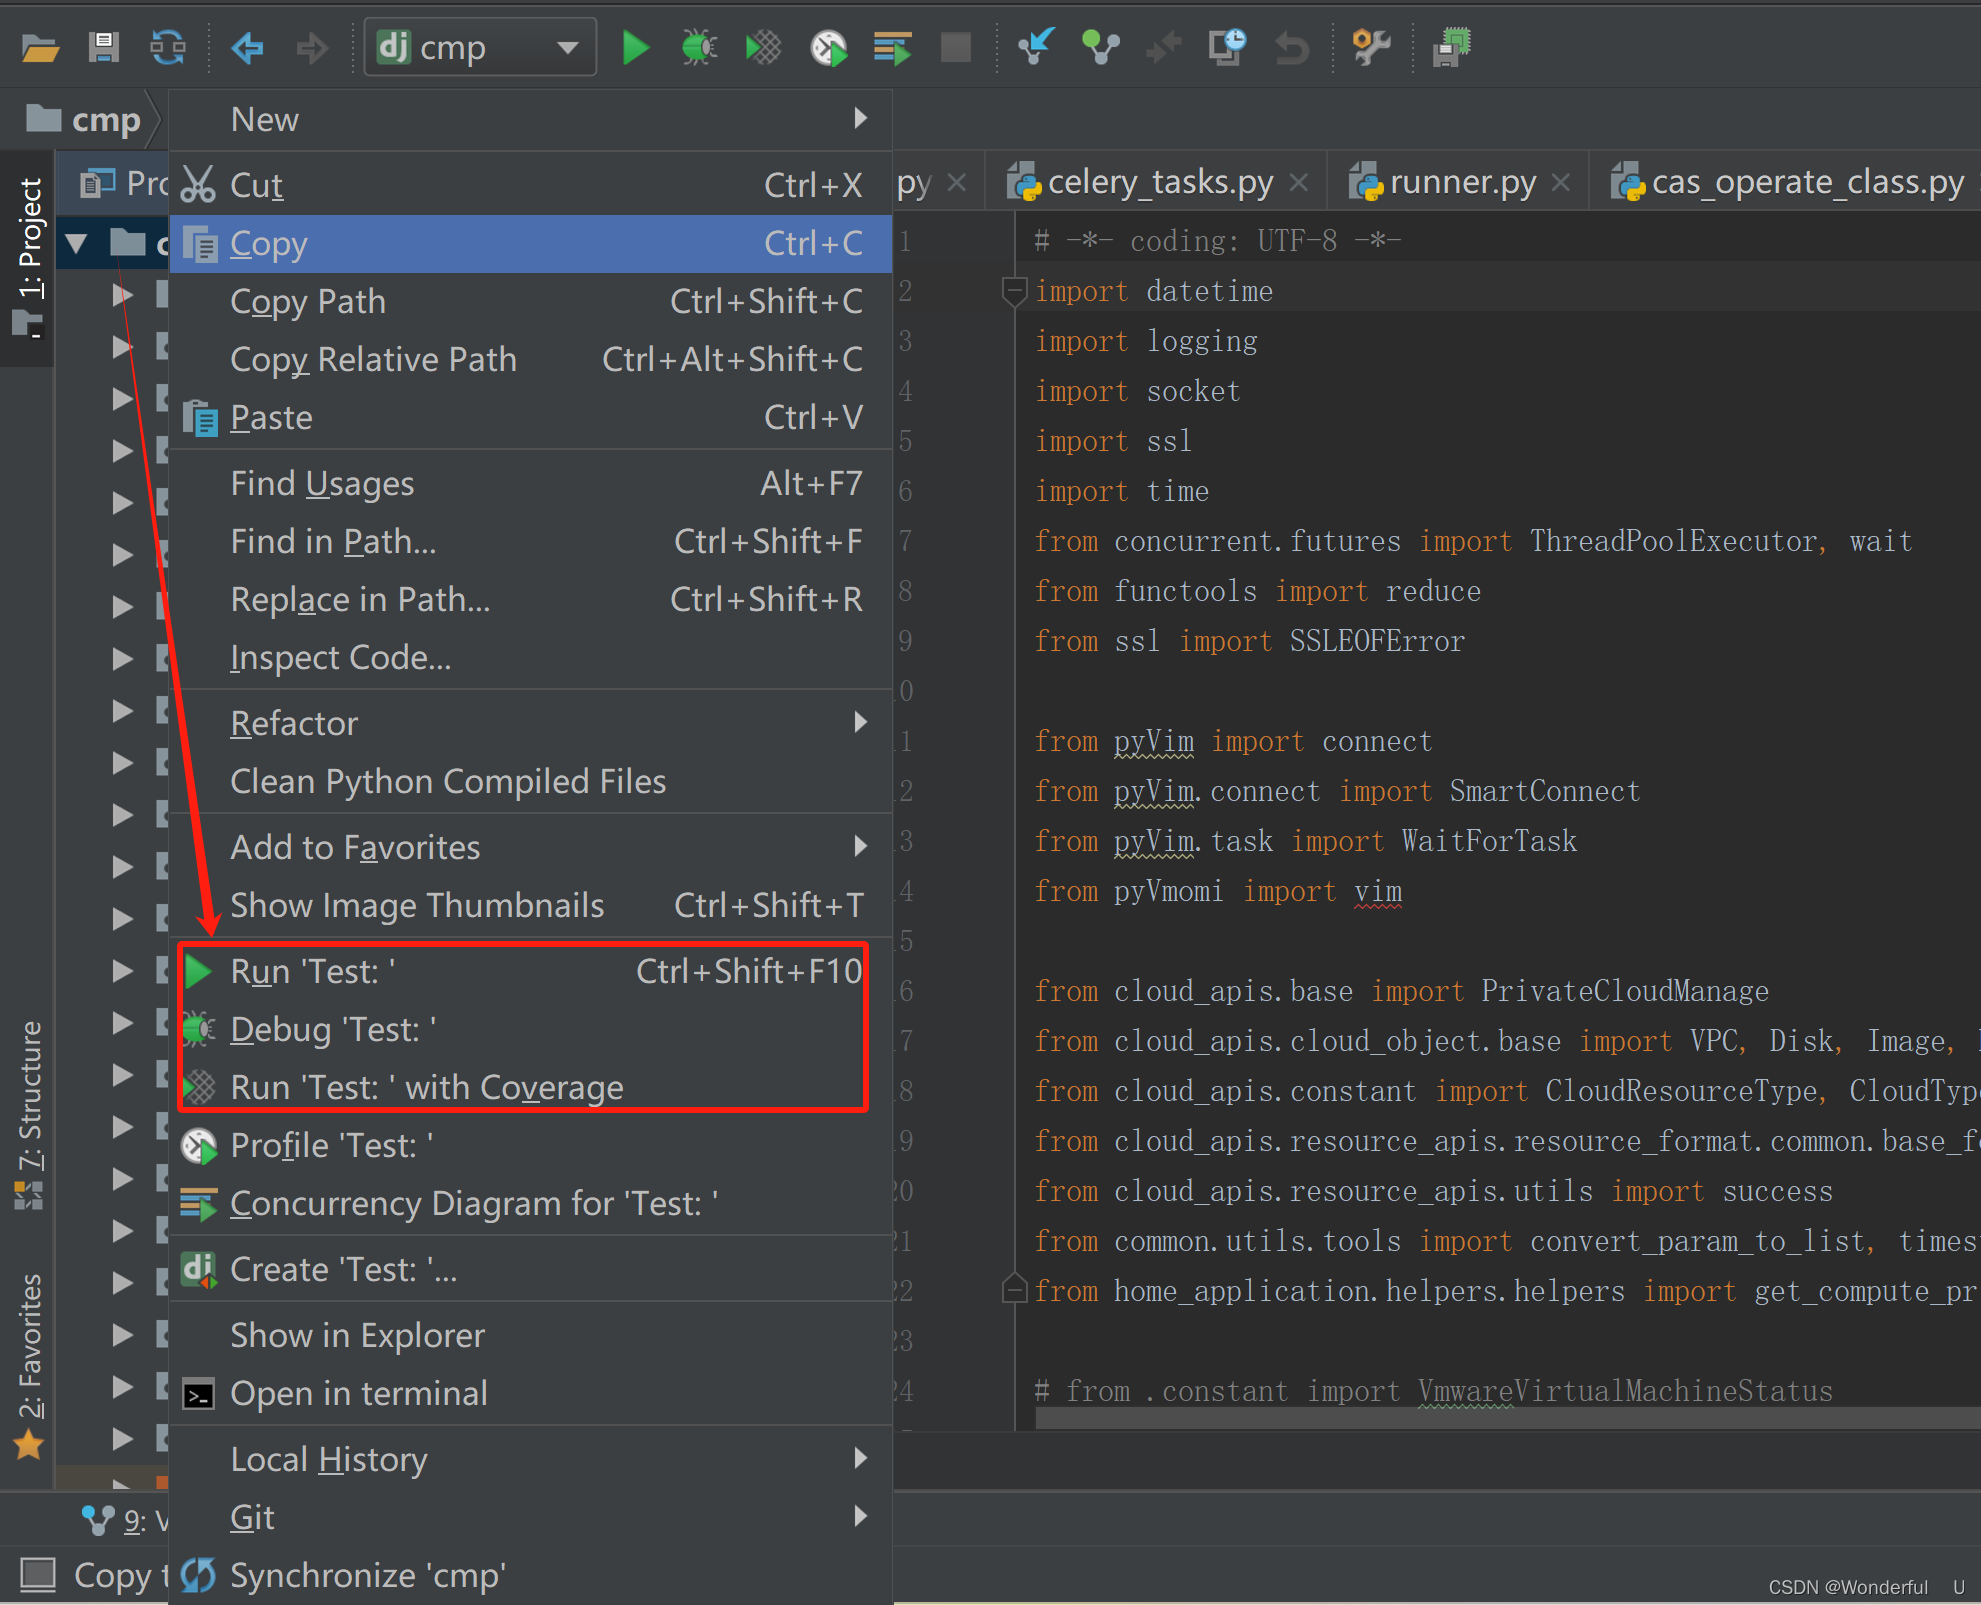Viewport: 1981px width, 1605px height.
Task: Click the bottom-left tool windows toggle icon
Action: 38,1574
